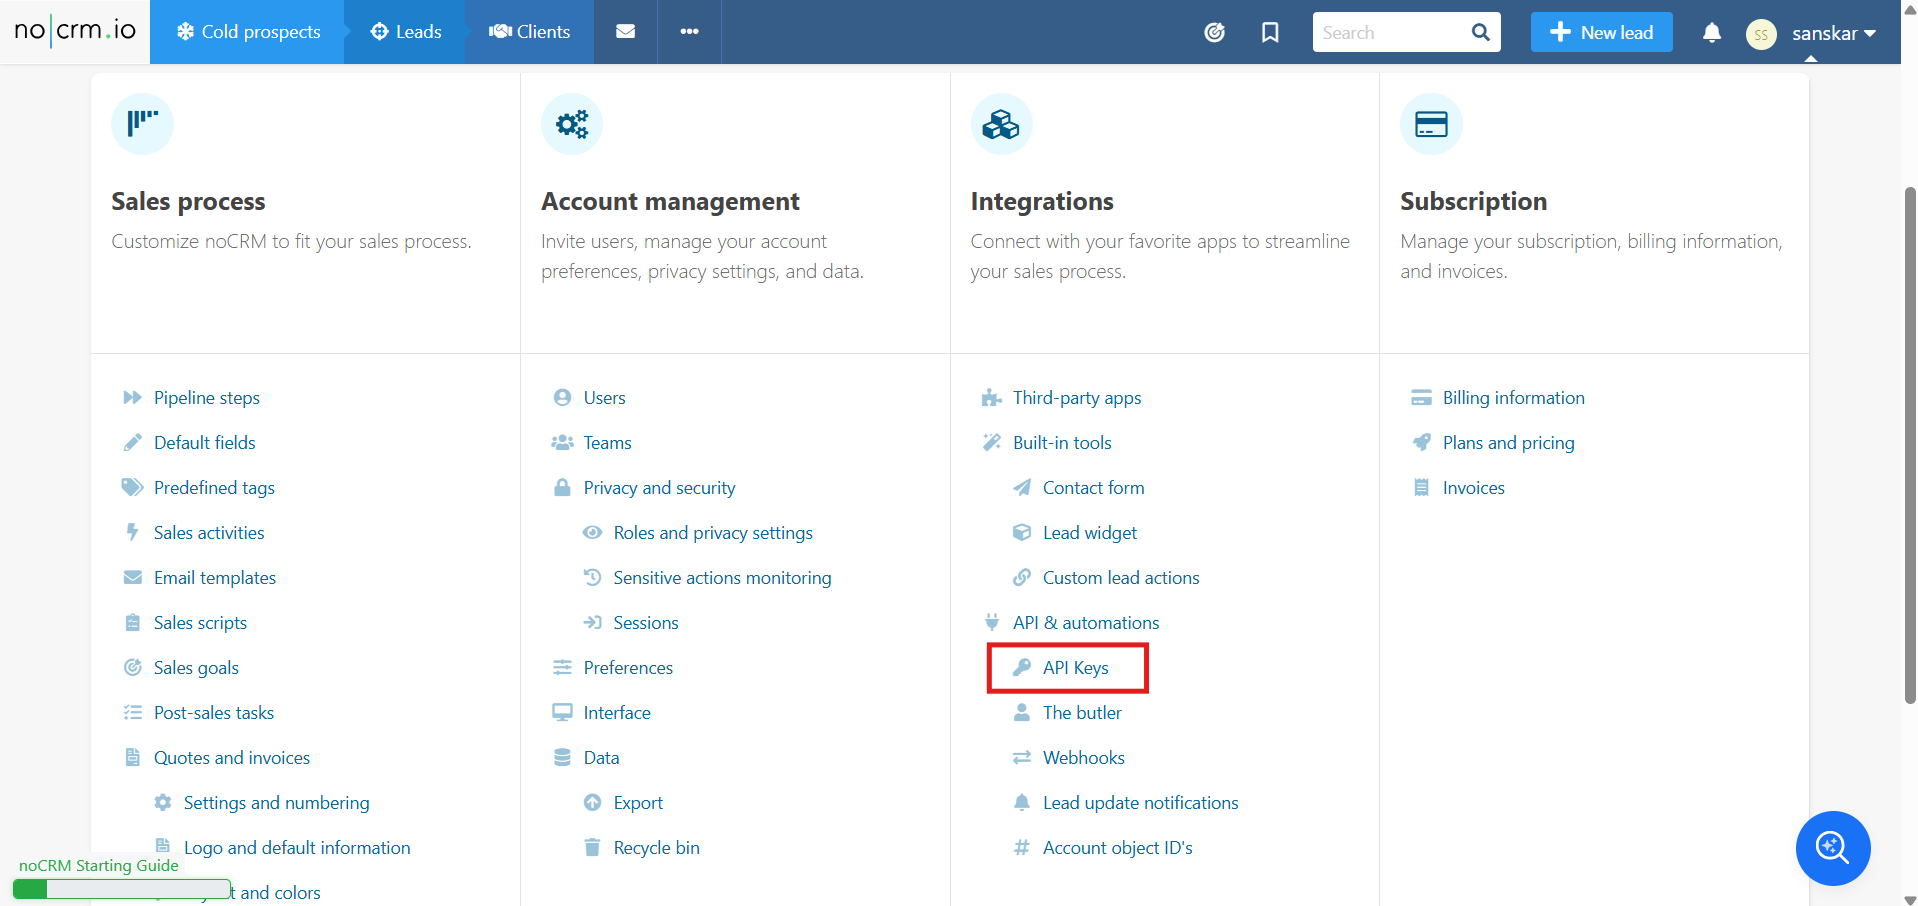Open the Teams page
This screenshot has width=1918, height=906.
pyautogui.click(x=607, y=443)
